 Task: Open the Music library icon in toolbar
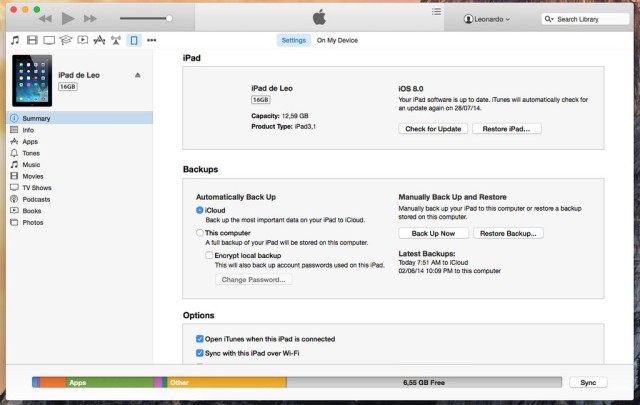pyautogui.click(x=15, y=41)
